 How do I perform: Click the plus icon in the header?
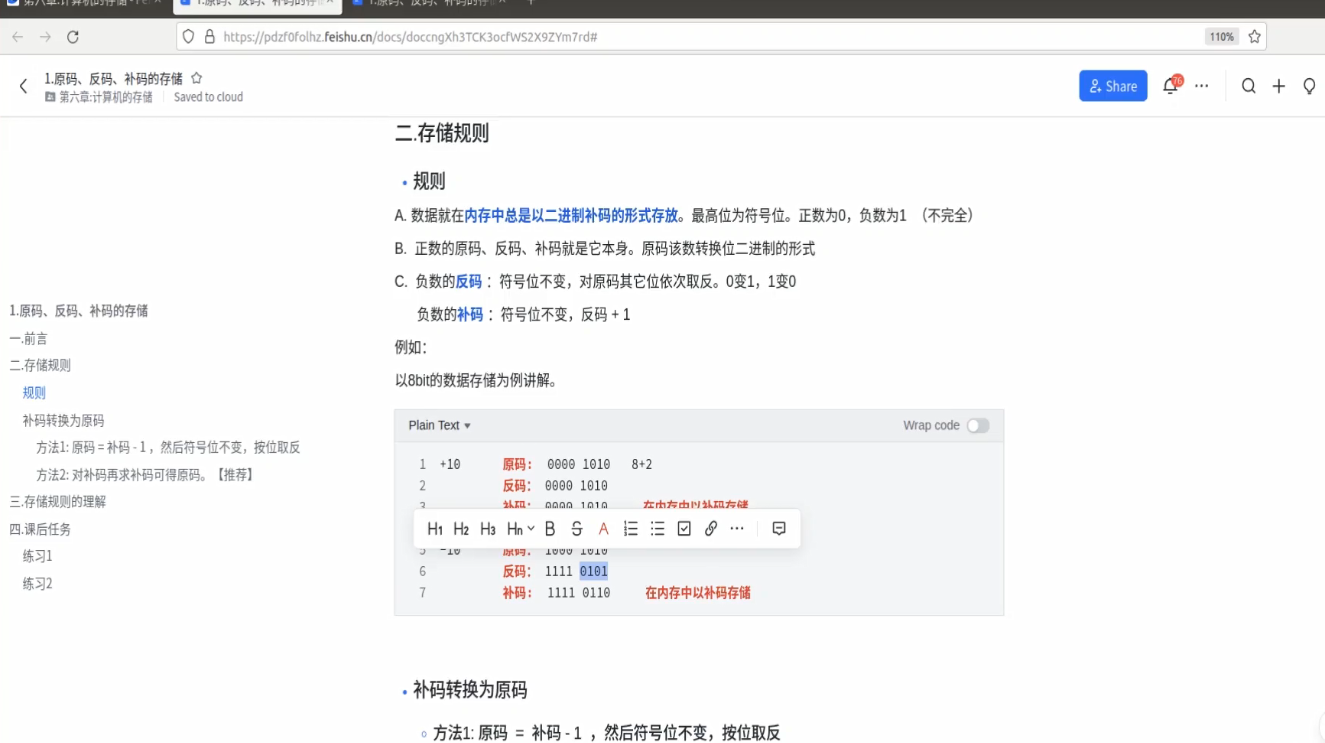(1279, 86)
